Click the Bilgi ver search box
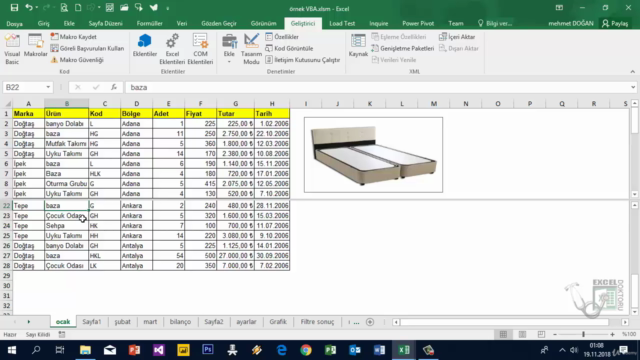The image size is (640, 360). (x=495, y=24)
